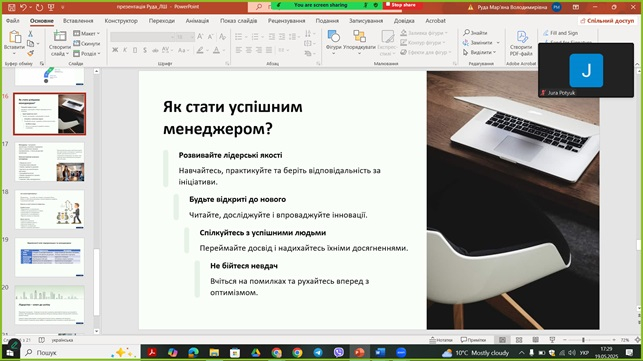The height and width of the screenshot is (361, 643).
Task: Open the Replace (Замінити) dropdown arrow
Action: (498, 42)
